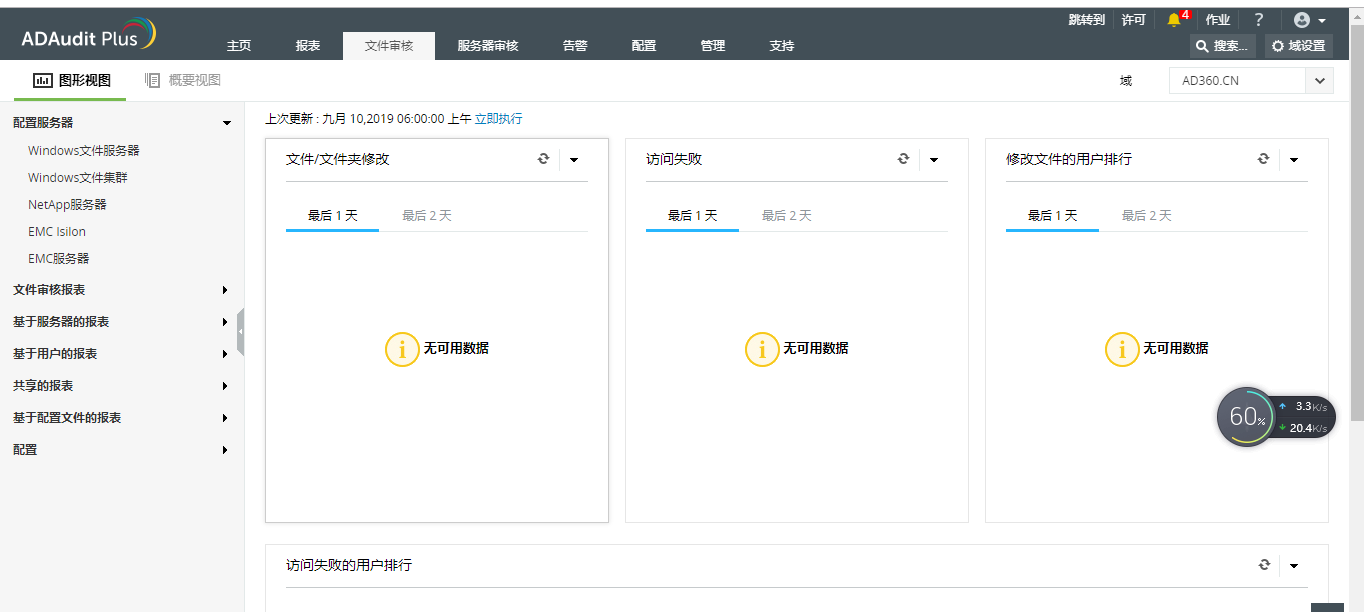Image resolution: width=1364 pixels, height=612 pixels.
Task: Click the 立即执行 link
Action: click(x=498, y=119)
